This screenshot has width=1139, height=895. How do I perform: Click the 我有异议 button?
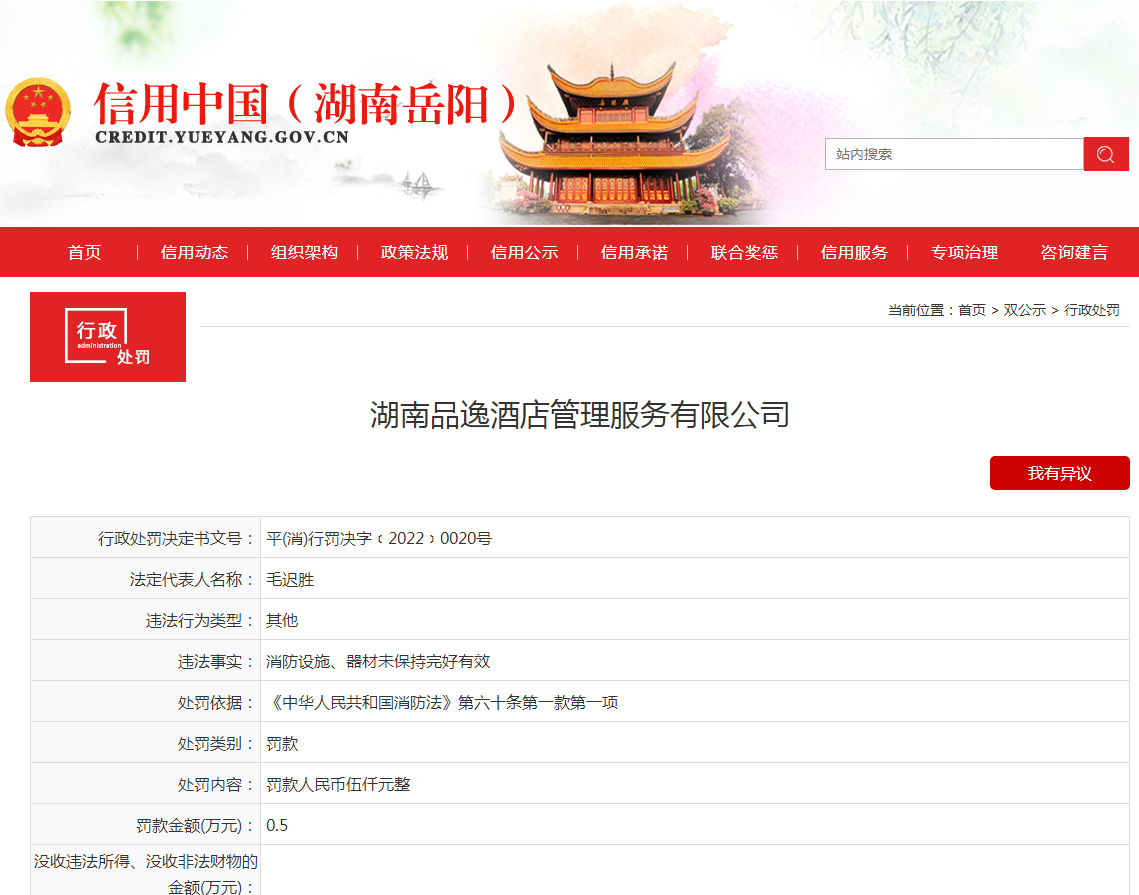point(1059,473)
